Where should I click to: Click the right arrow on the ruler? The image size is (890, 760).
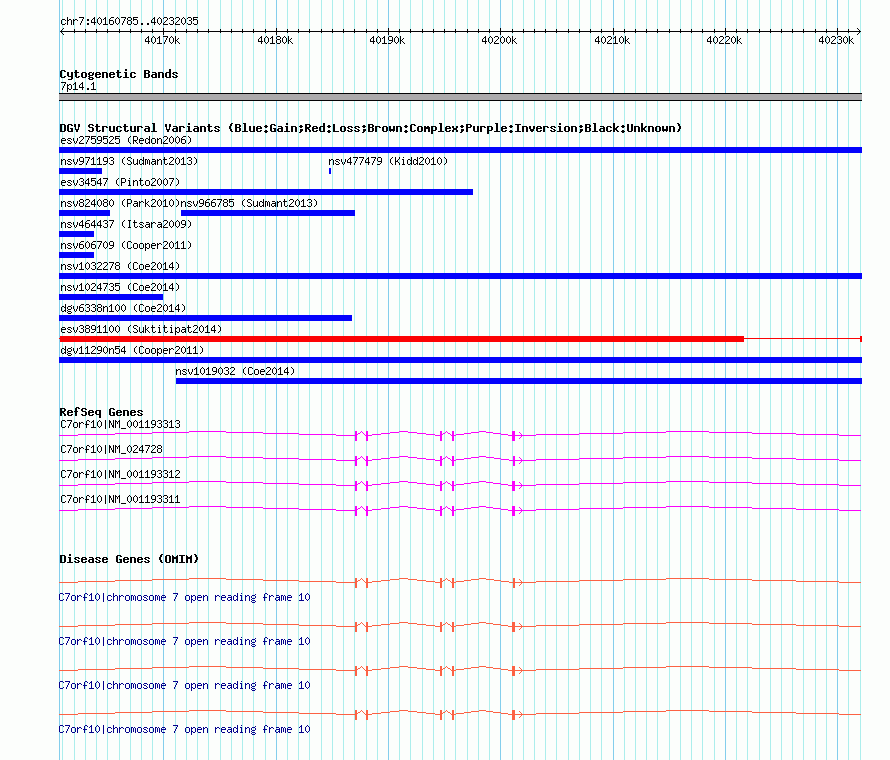pos(859,32)
